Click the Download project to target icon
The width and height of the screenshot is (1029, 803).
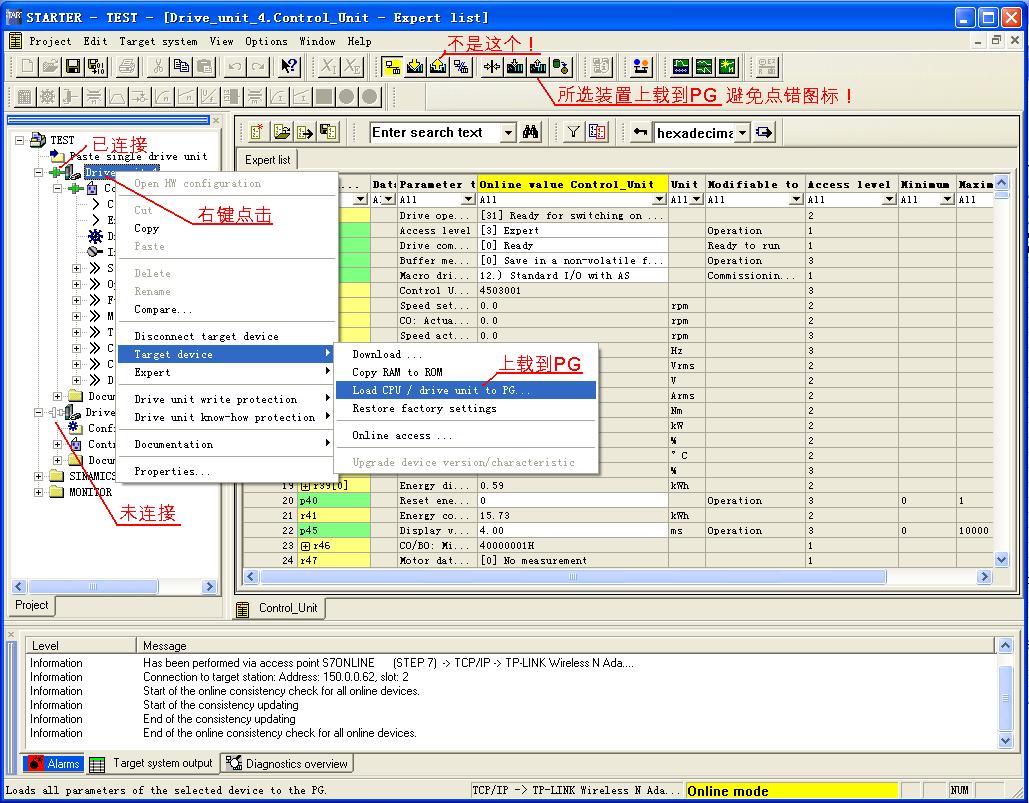415,66
